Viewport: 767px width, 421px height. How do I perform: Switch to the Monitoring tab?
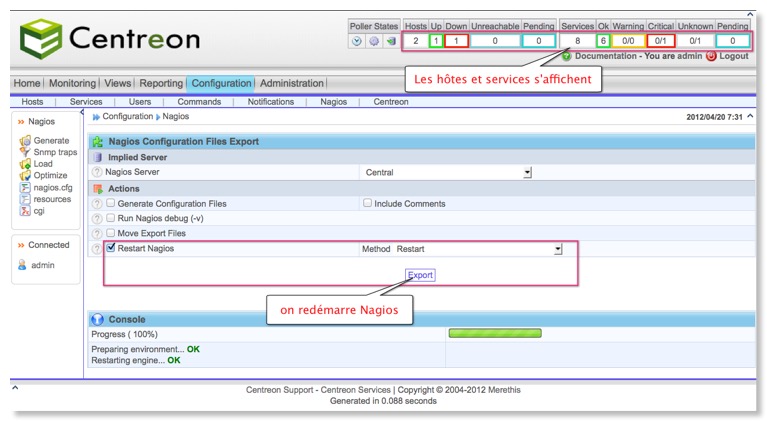pos(72,83)
